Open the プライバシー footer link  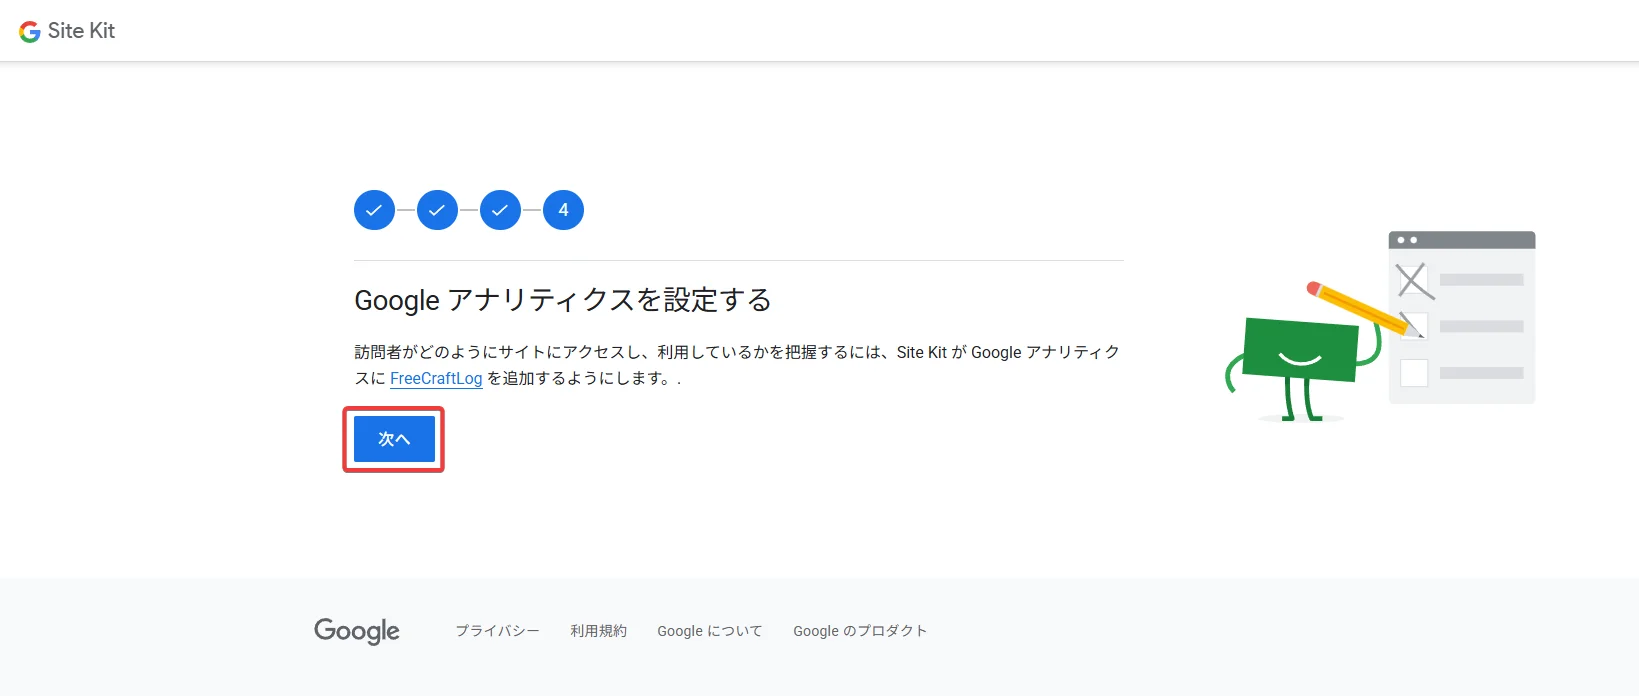tap(497, 631)
